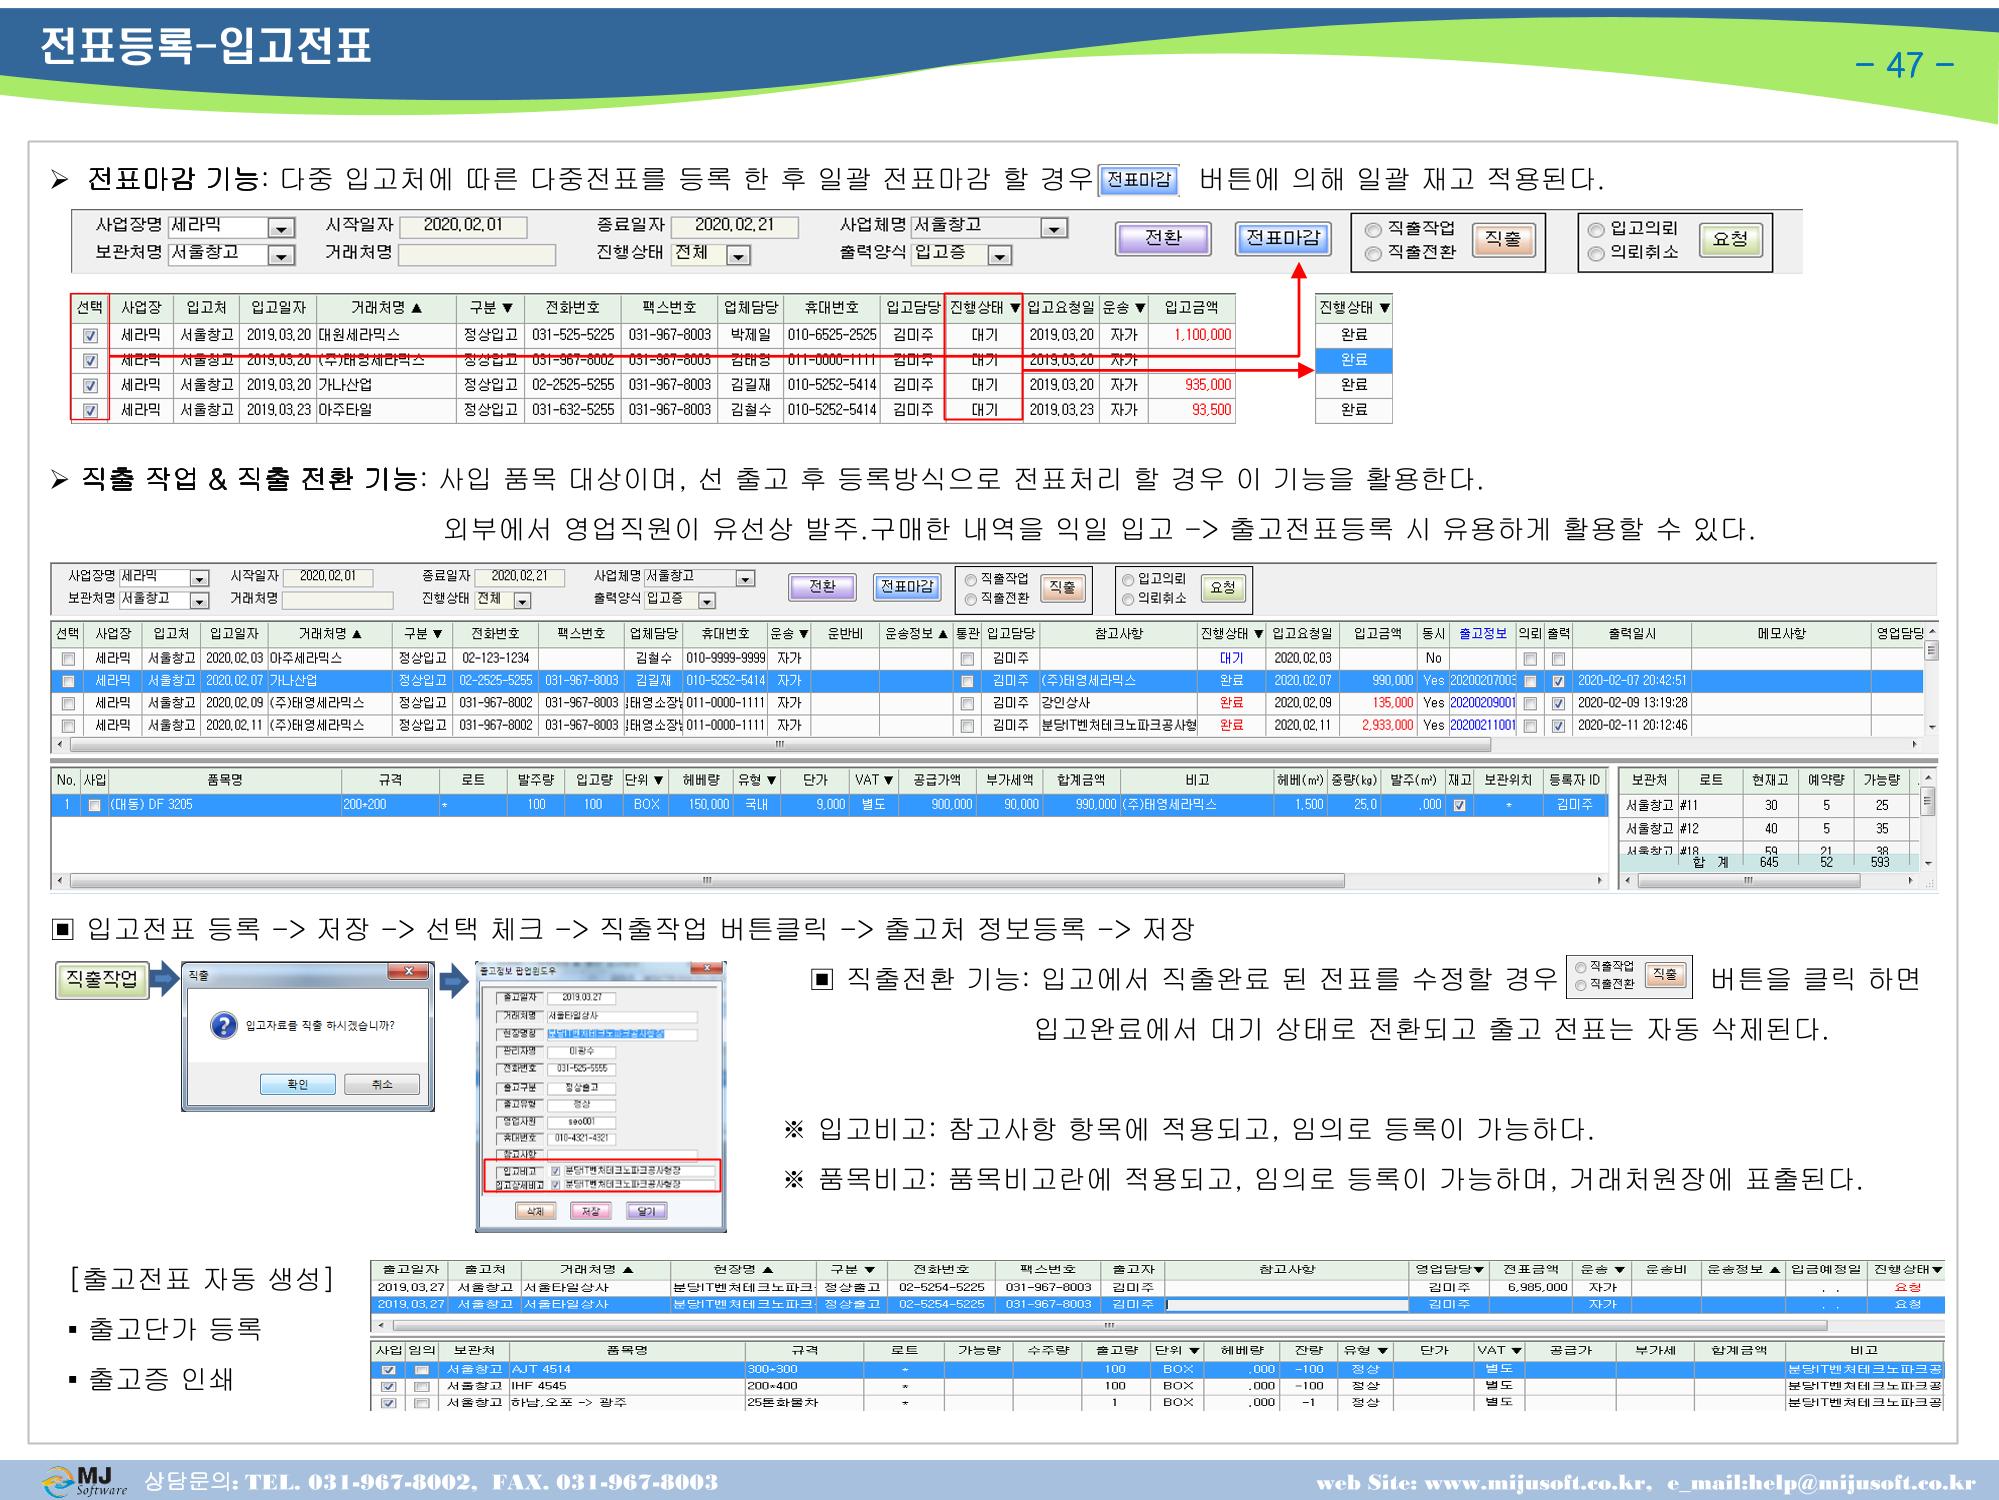Open 출고정보 link 20200211001

click(x=1483, y=725)
